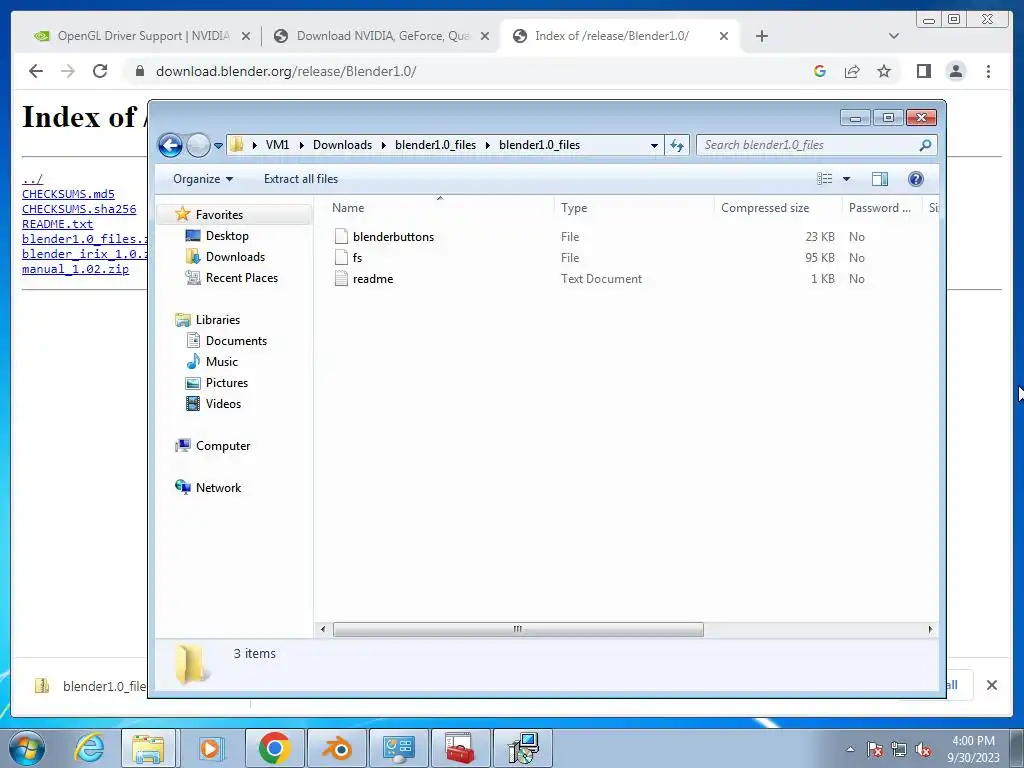Open manual_1.02.zip link
This screenshot has height=768, width=1024.
75,269
